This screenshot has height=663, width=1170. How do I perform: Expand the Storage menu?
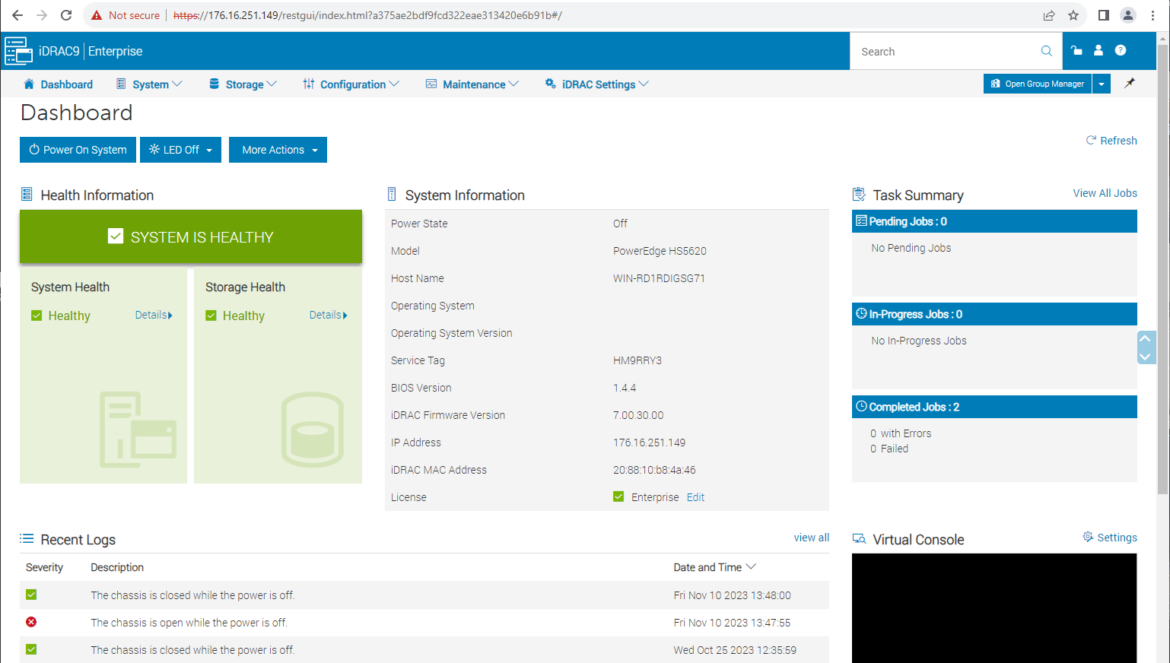[x=243, y=84]
